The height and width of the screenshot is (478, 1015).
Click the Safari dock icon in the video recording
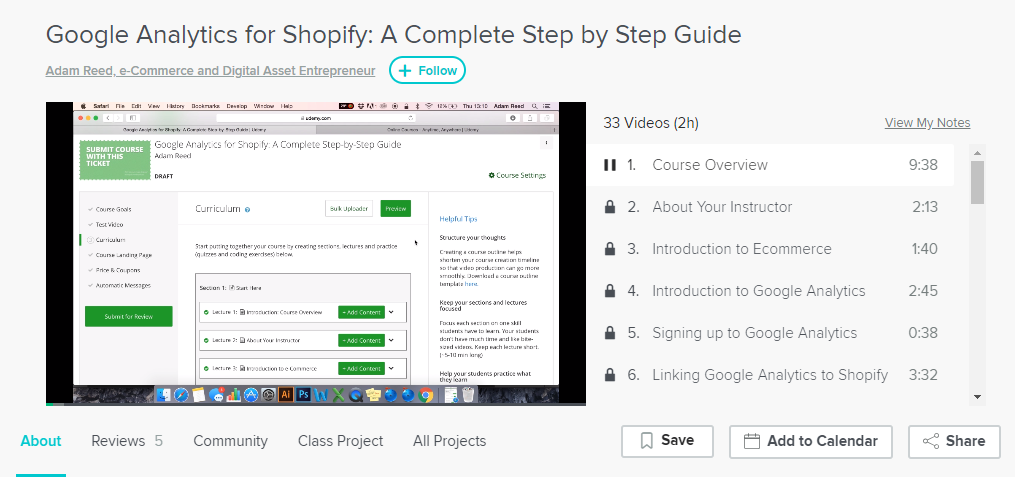pos(181,394)
